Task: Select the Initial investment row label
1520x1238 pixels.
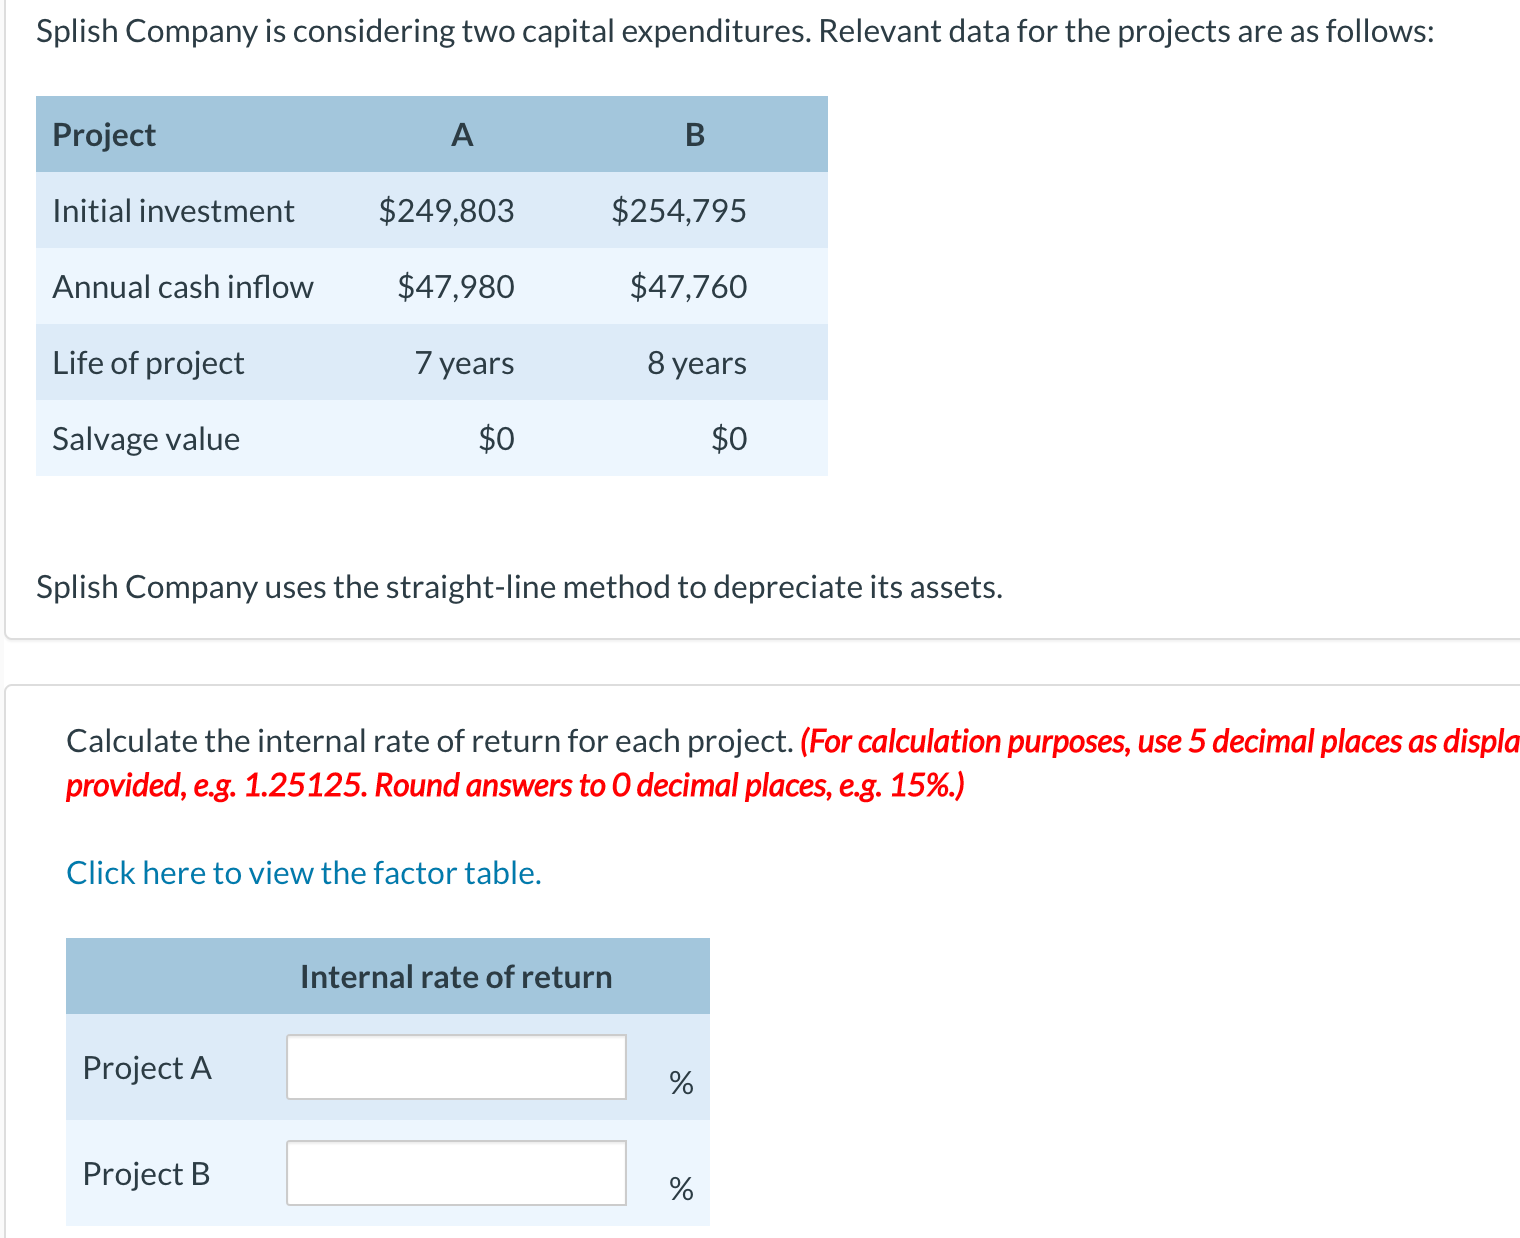Action: tap(174, 211)
